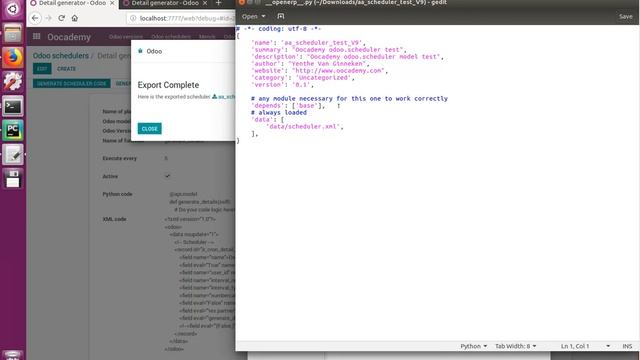Click the XML code field label
Screen dimensions: 640x360
pyautogui.click(x=114, y=219)
